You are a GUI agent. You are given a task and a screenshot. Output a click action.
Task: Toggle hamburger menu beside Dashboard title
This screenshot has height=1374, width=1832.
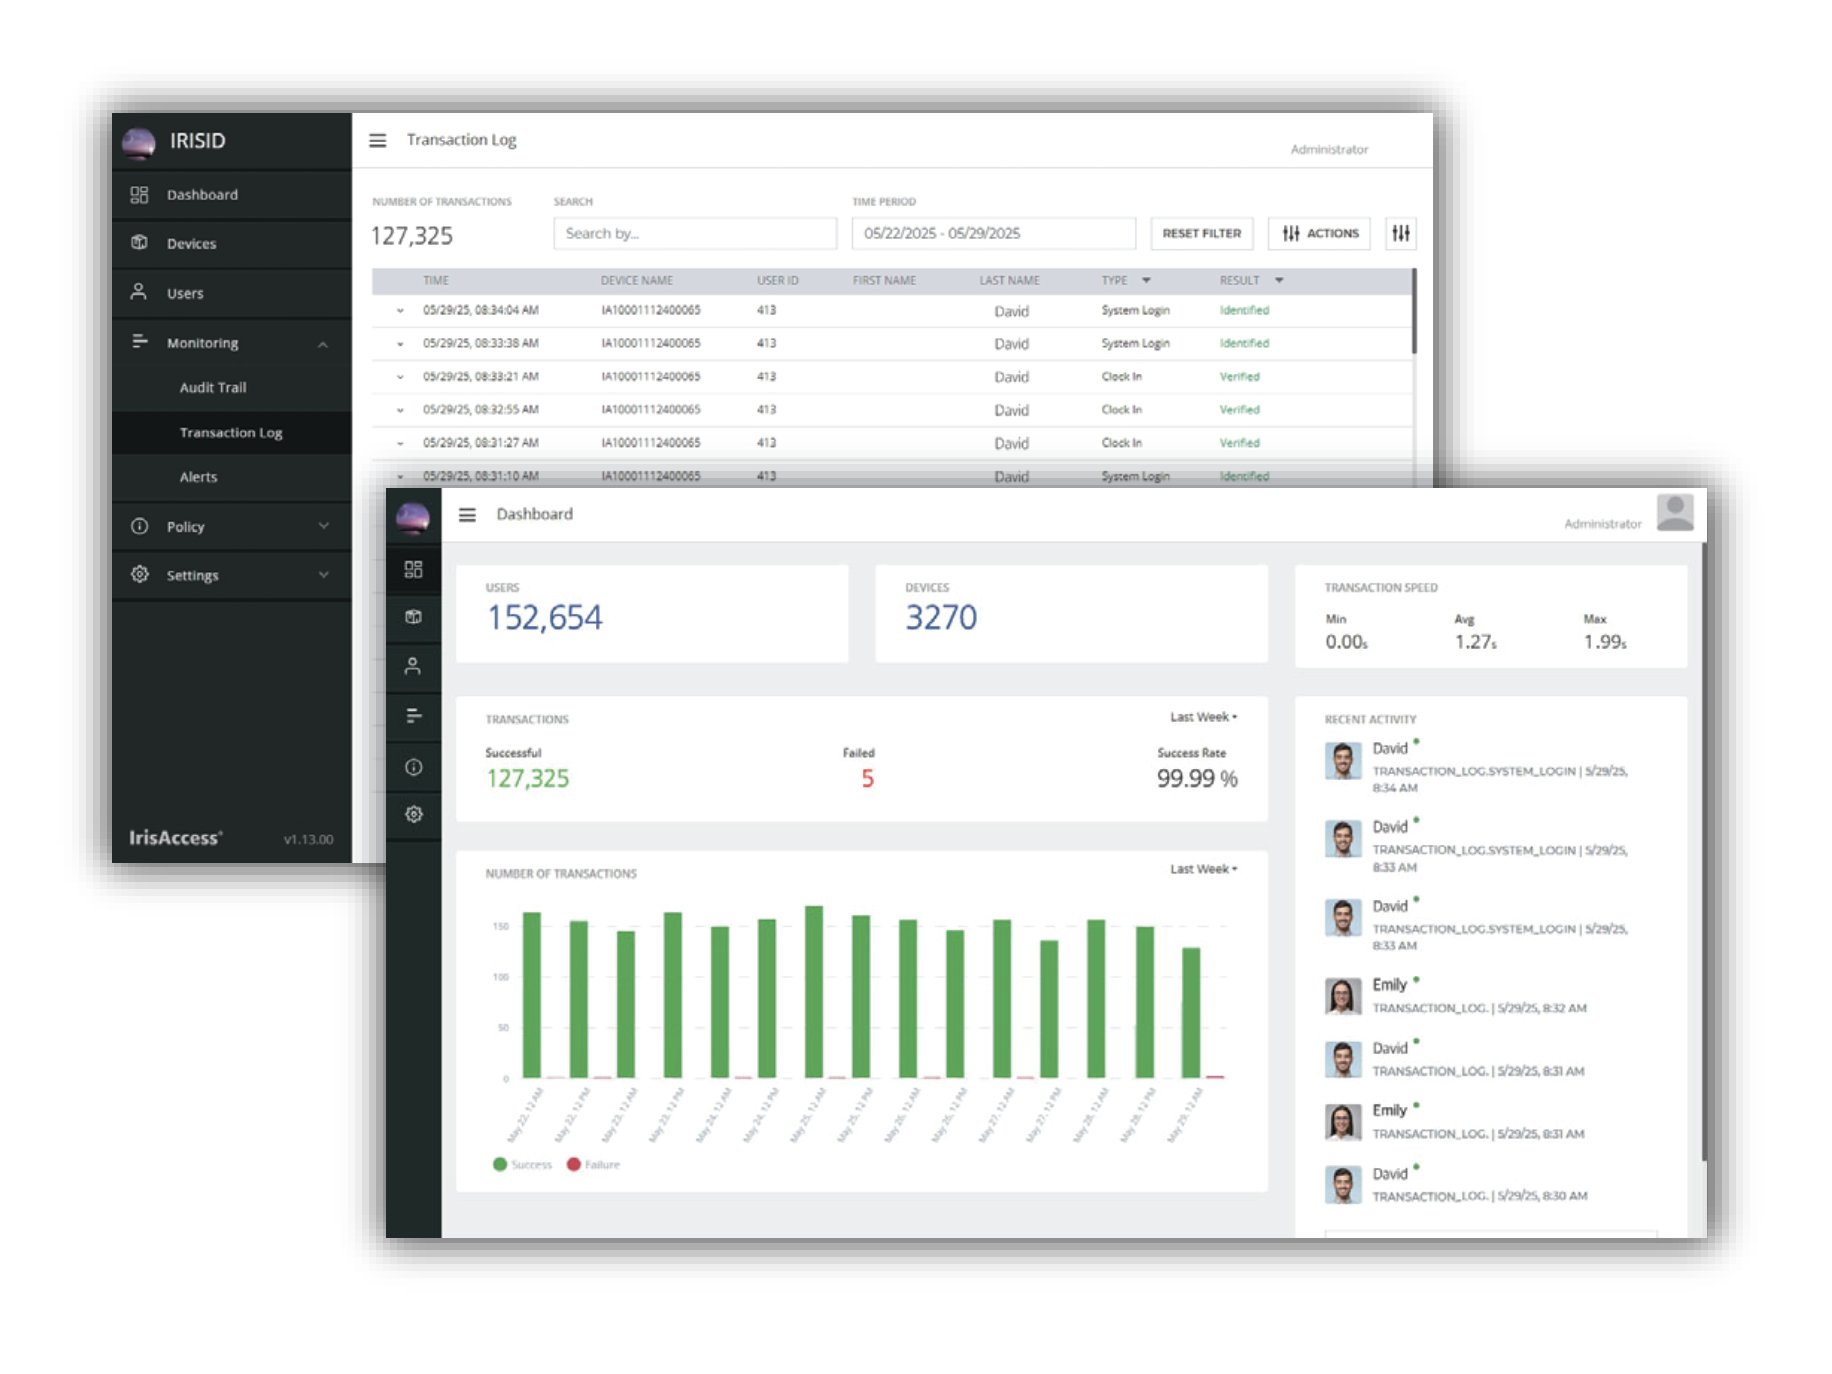click(467, 515)
